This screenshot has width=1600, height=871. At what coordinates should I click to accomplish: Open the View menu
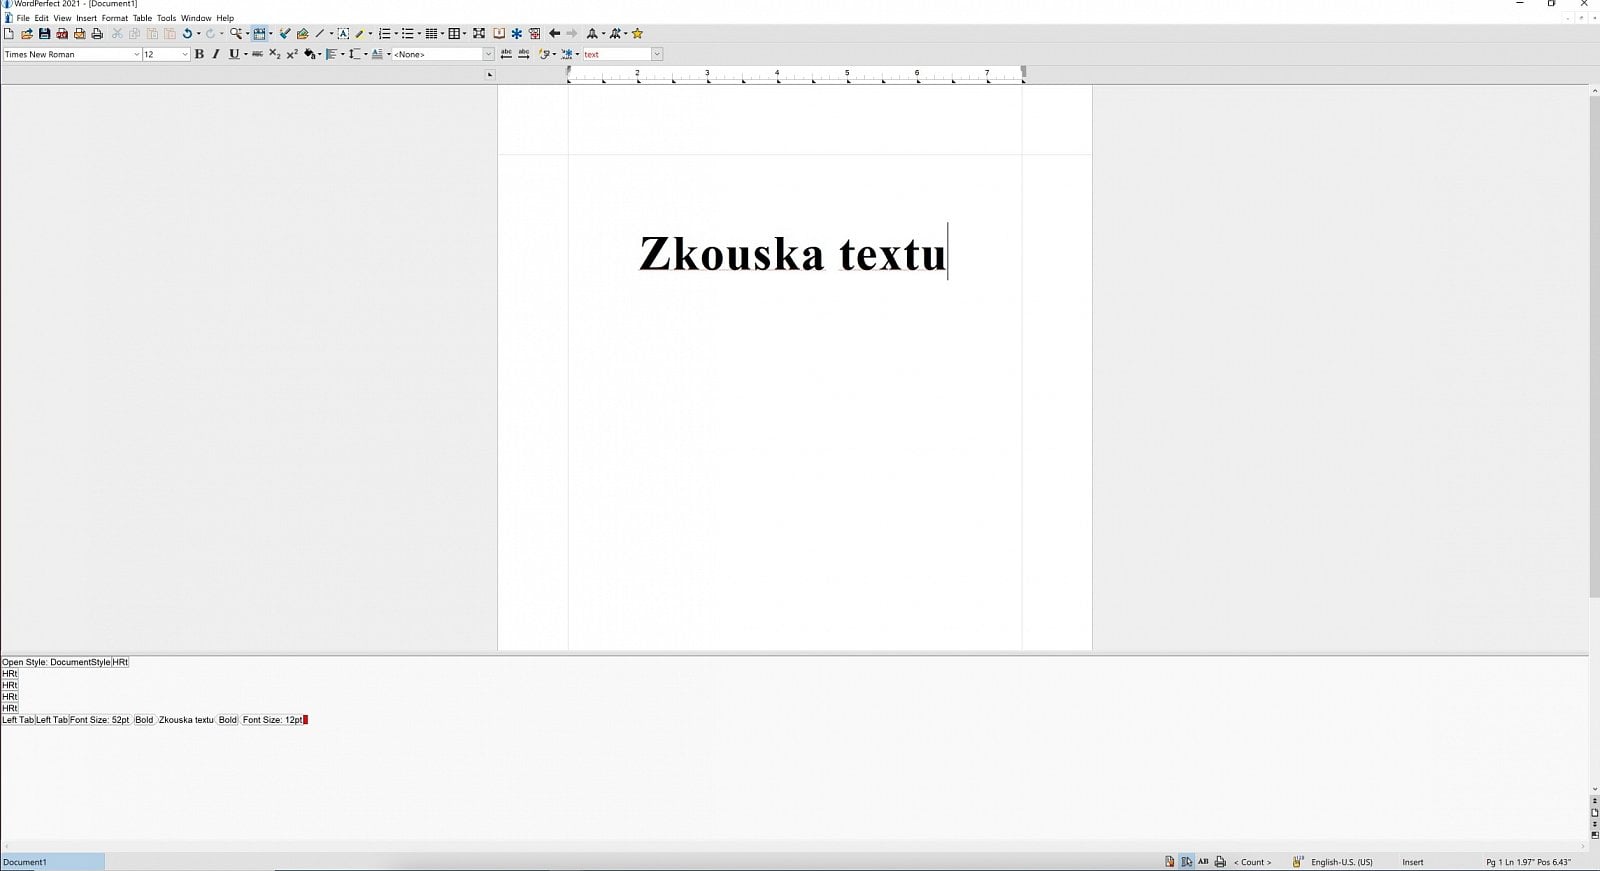click(62, 18)
